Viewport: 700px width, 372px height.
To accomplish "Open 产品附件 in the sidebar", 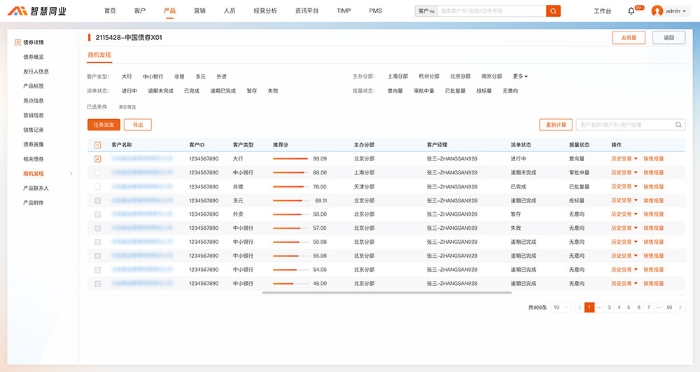I will [x=33, y=203].
